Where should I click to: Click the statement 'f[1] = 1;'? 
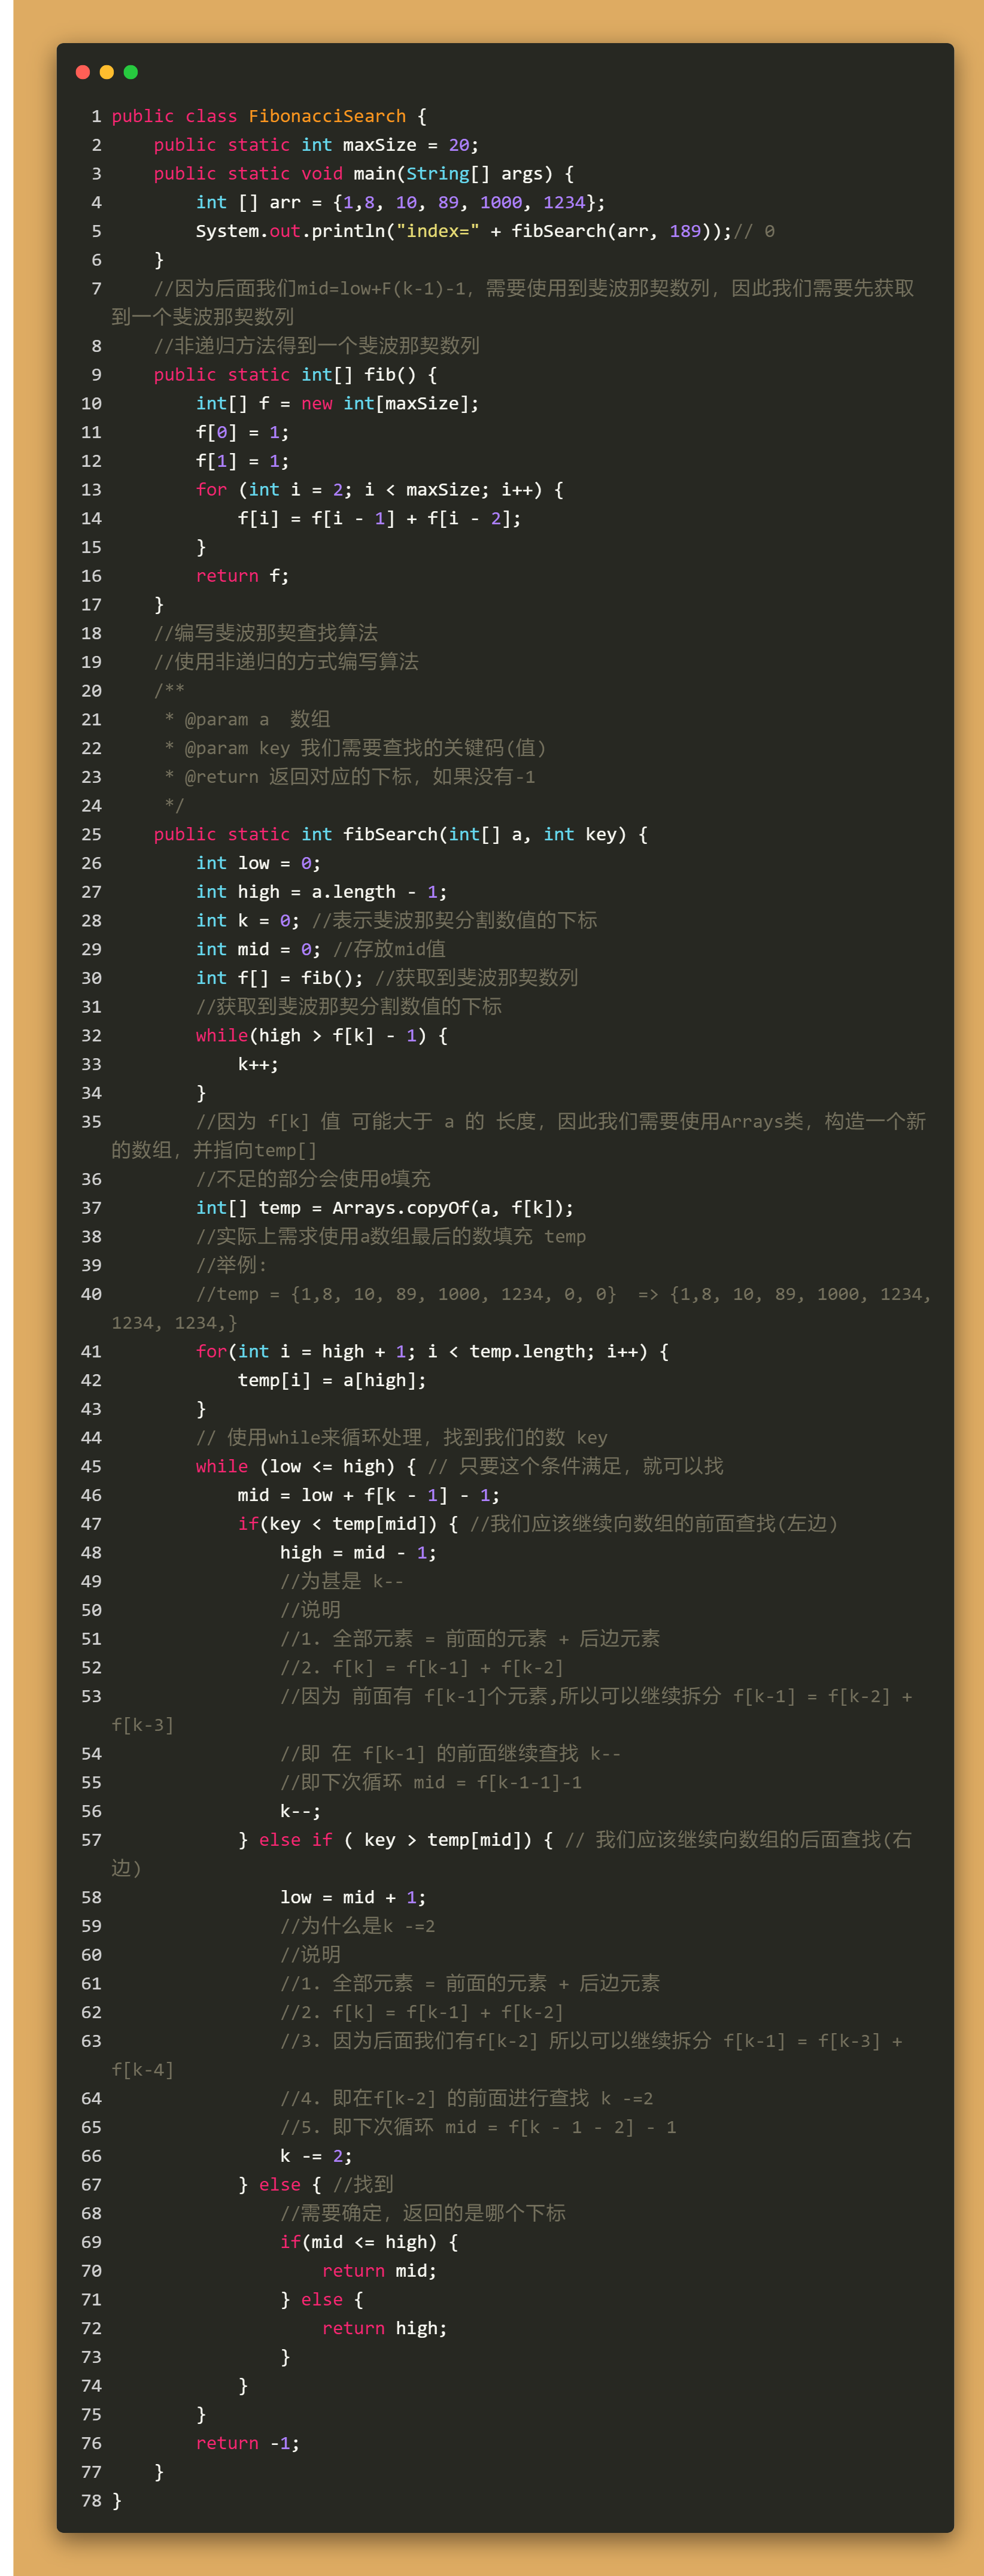tap(243, 461)
